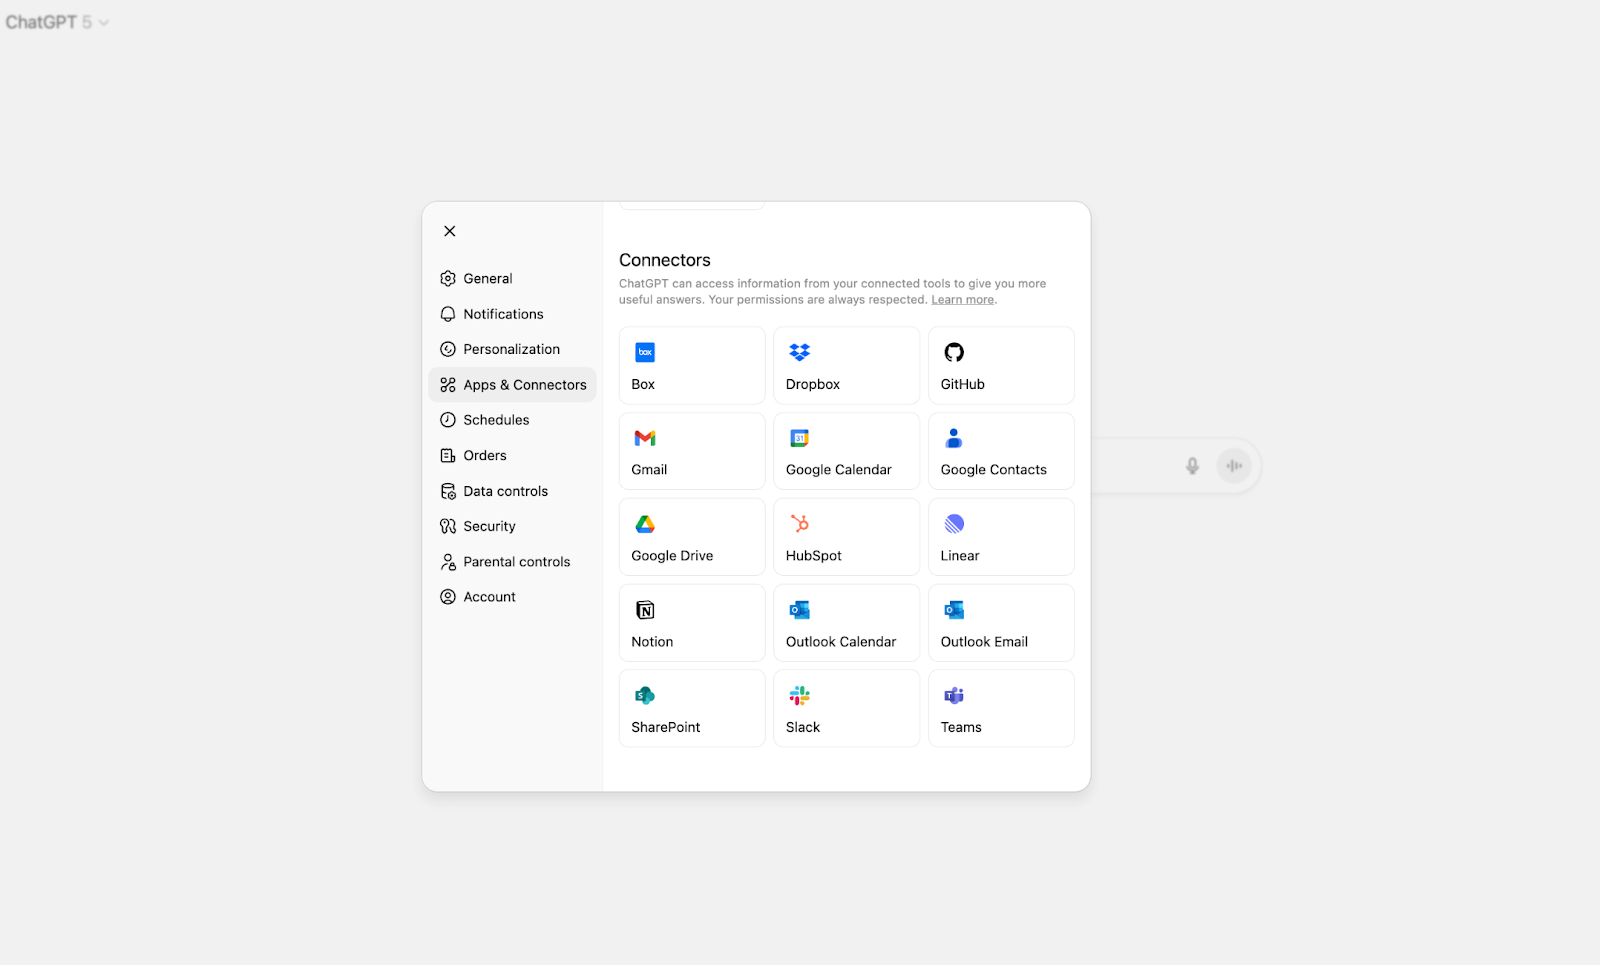
Task: Select the SharePoint connector tile
Action: click(691, 708)
